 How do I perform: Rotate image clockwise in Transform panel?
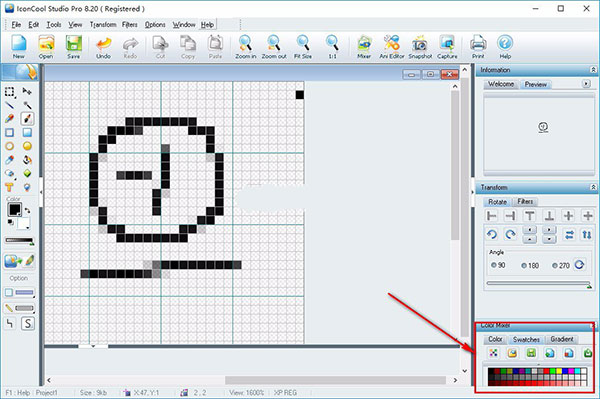510,234
